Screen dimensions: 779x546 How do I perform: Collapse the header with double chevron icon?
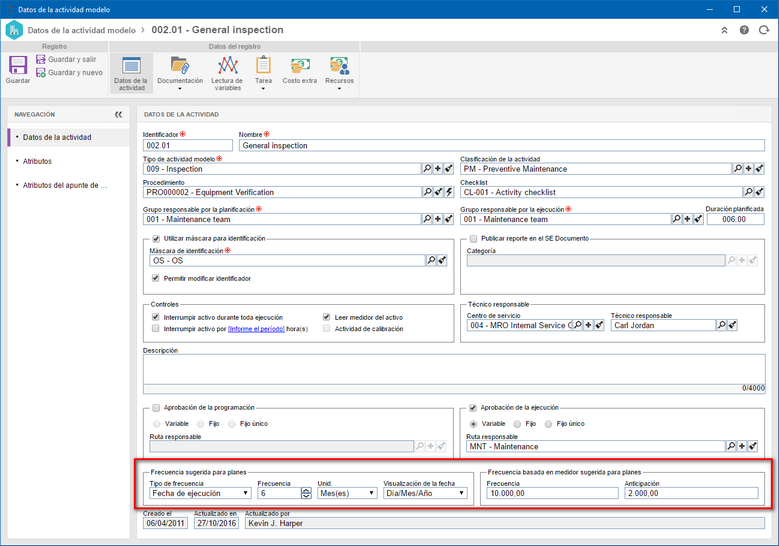(724, 30)
